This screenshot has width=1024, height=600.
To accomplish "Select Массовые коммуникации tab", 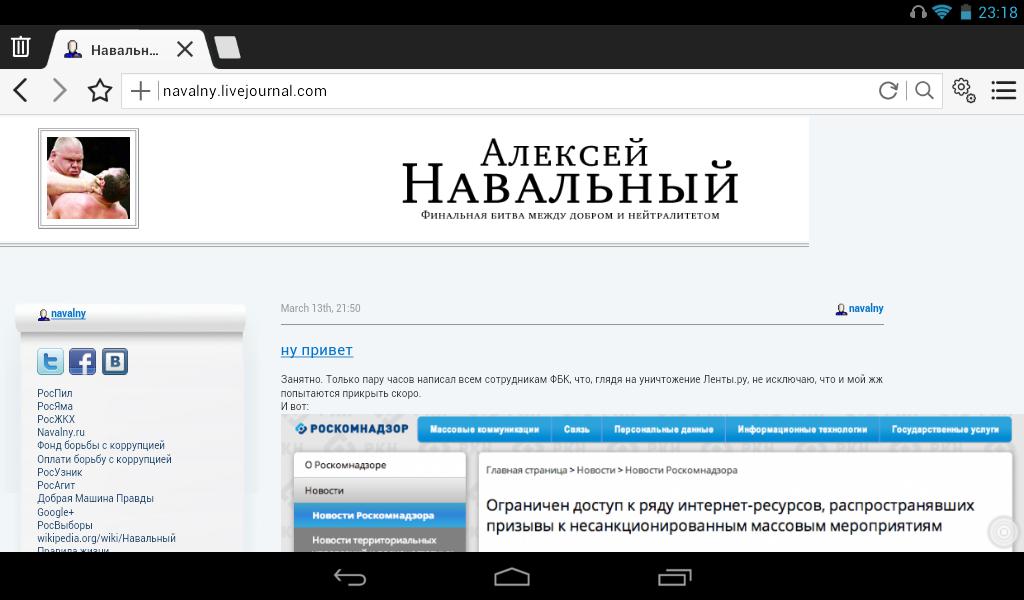I will (x=485, y=430).
